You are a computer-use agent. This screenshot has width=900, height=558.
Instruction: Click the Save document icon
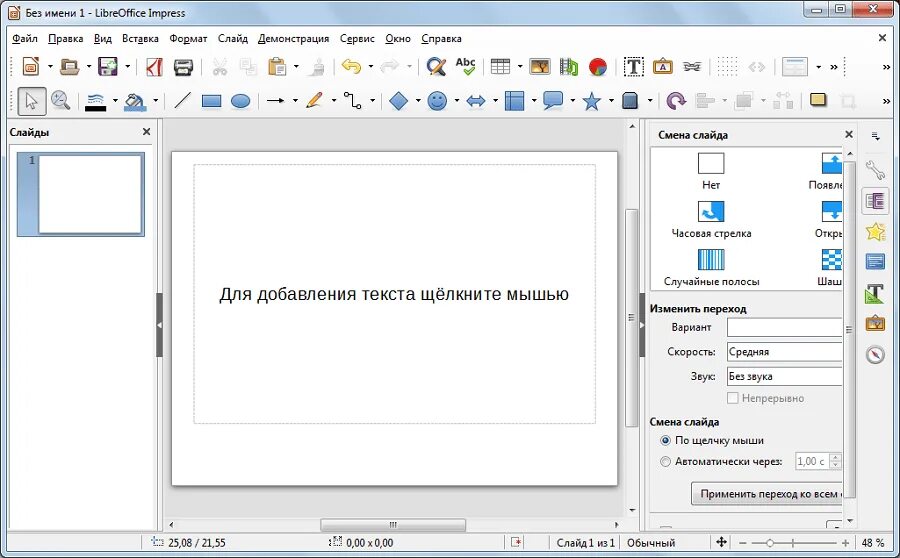(108, 67)
